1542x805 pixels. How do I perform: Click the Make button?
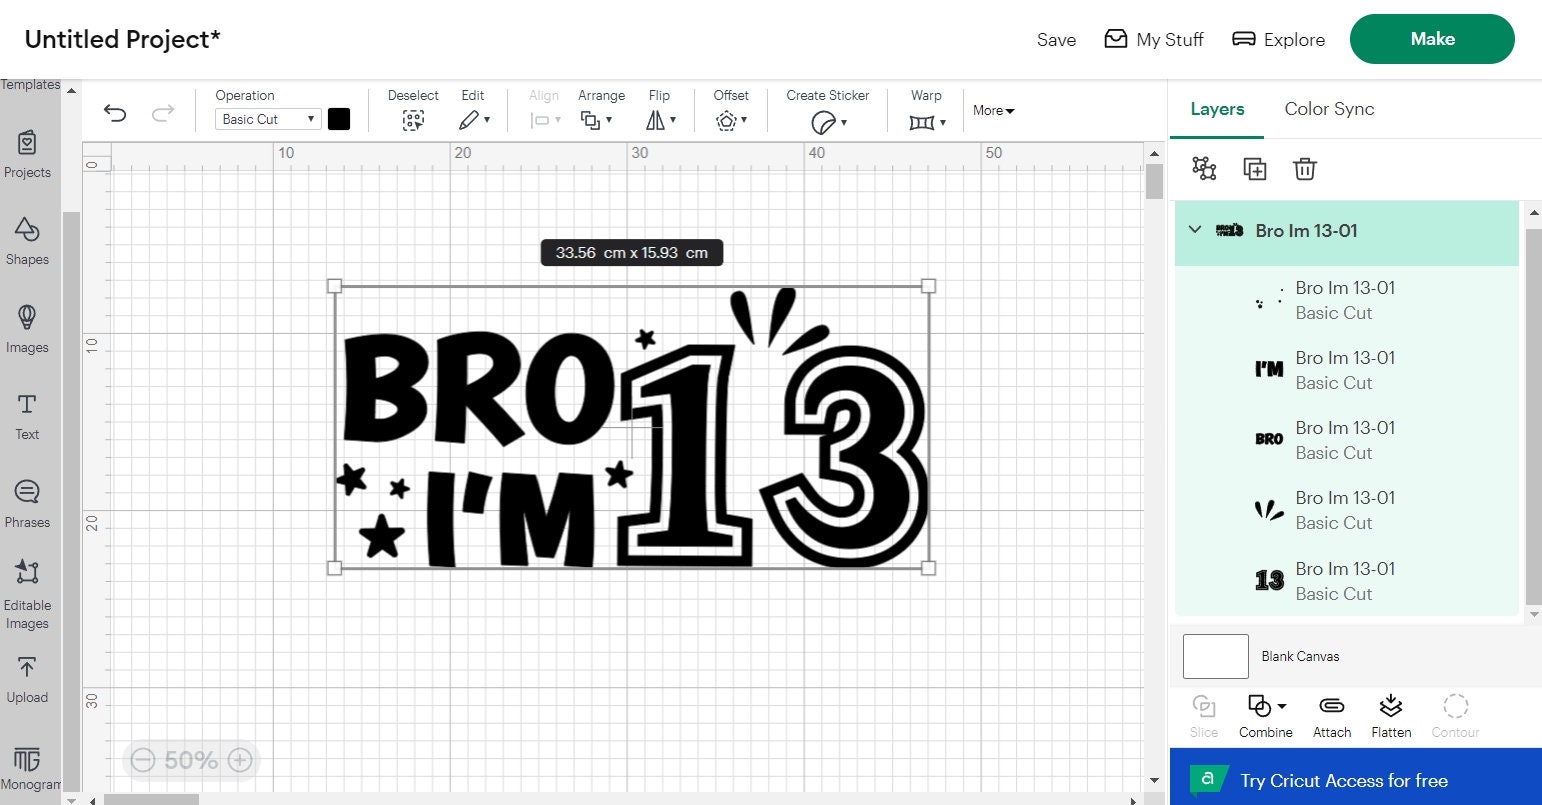(x=1432, y=39)
